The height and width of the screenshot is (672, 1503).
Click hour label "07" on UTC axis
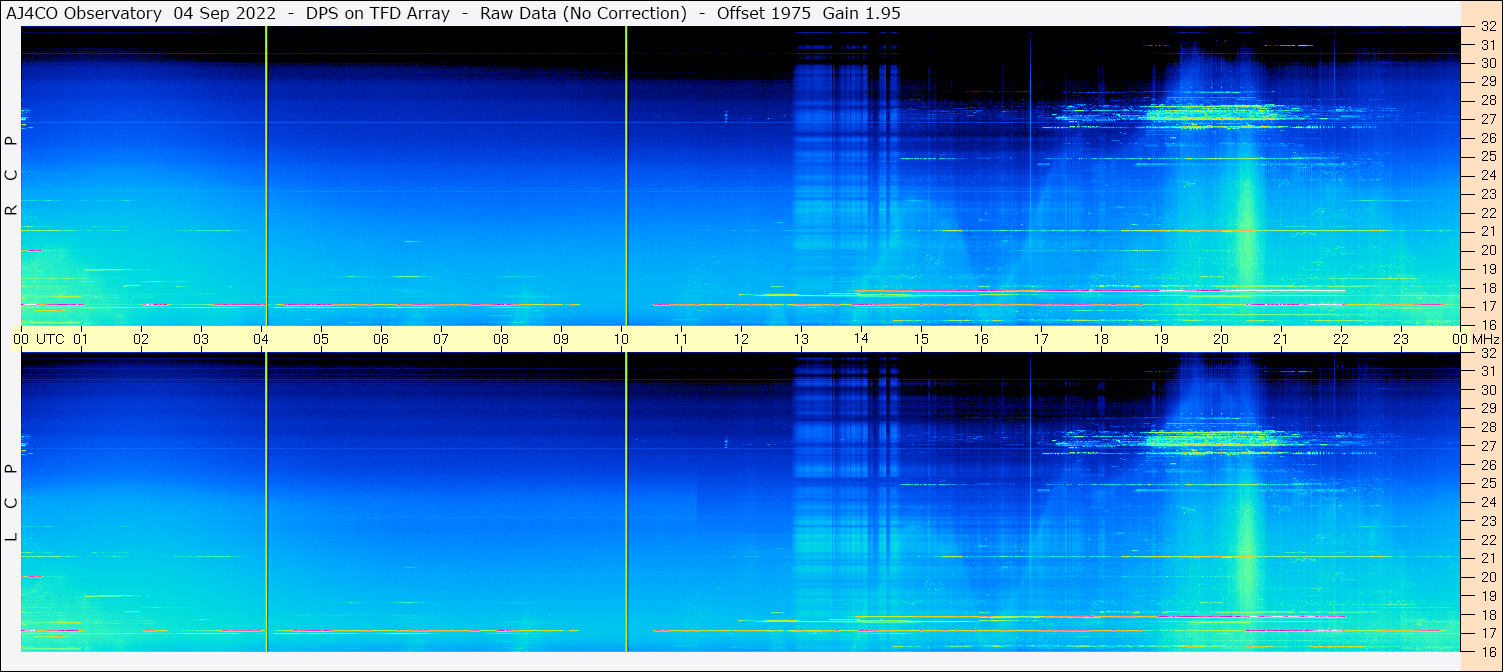[441, 339]
